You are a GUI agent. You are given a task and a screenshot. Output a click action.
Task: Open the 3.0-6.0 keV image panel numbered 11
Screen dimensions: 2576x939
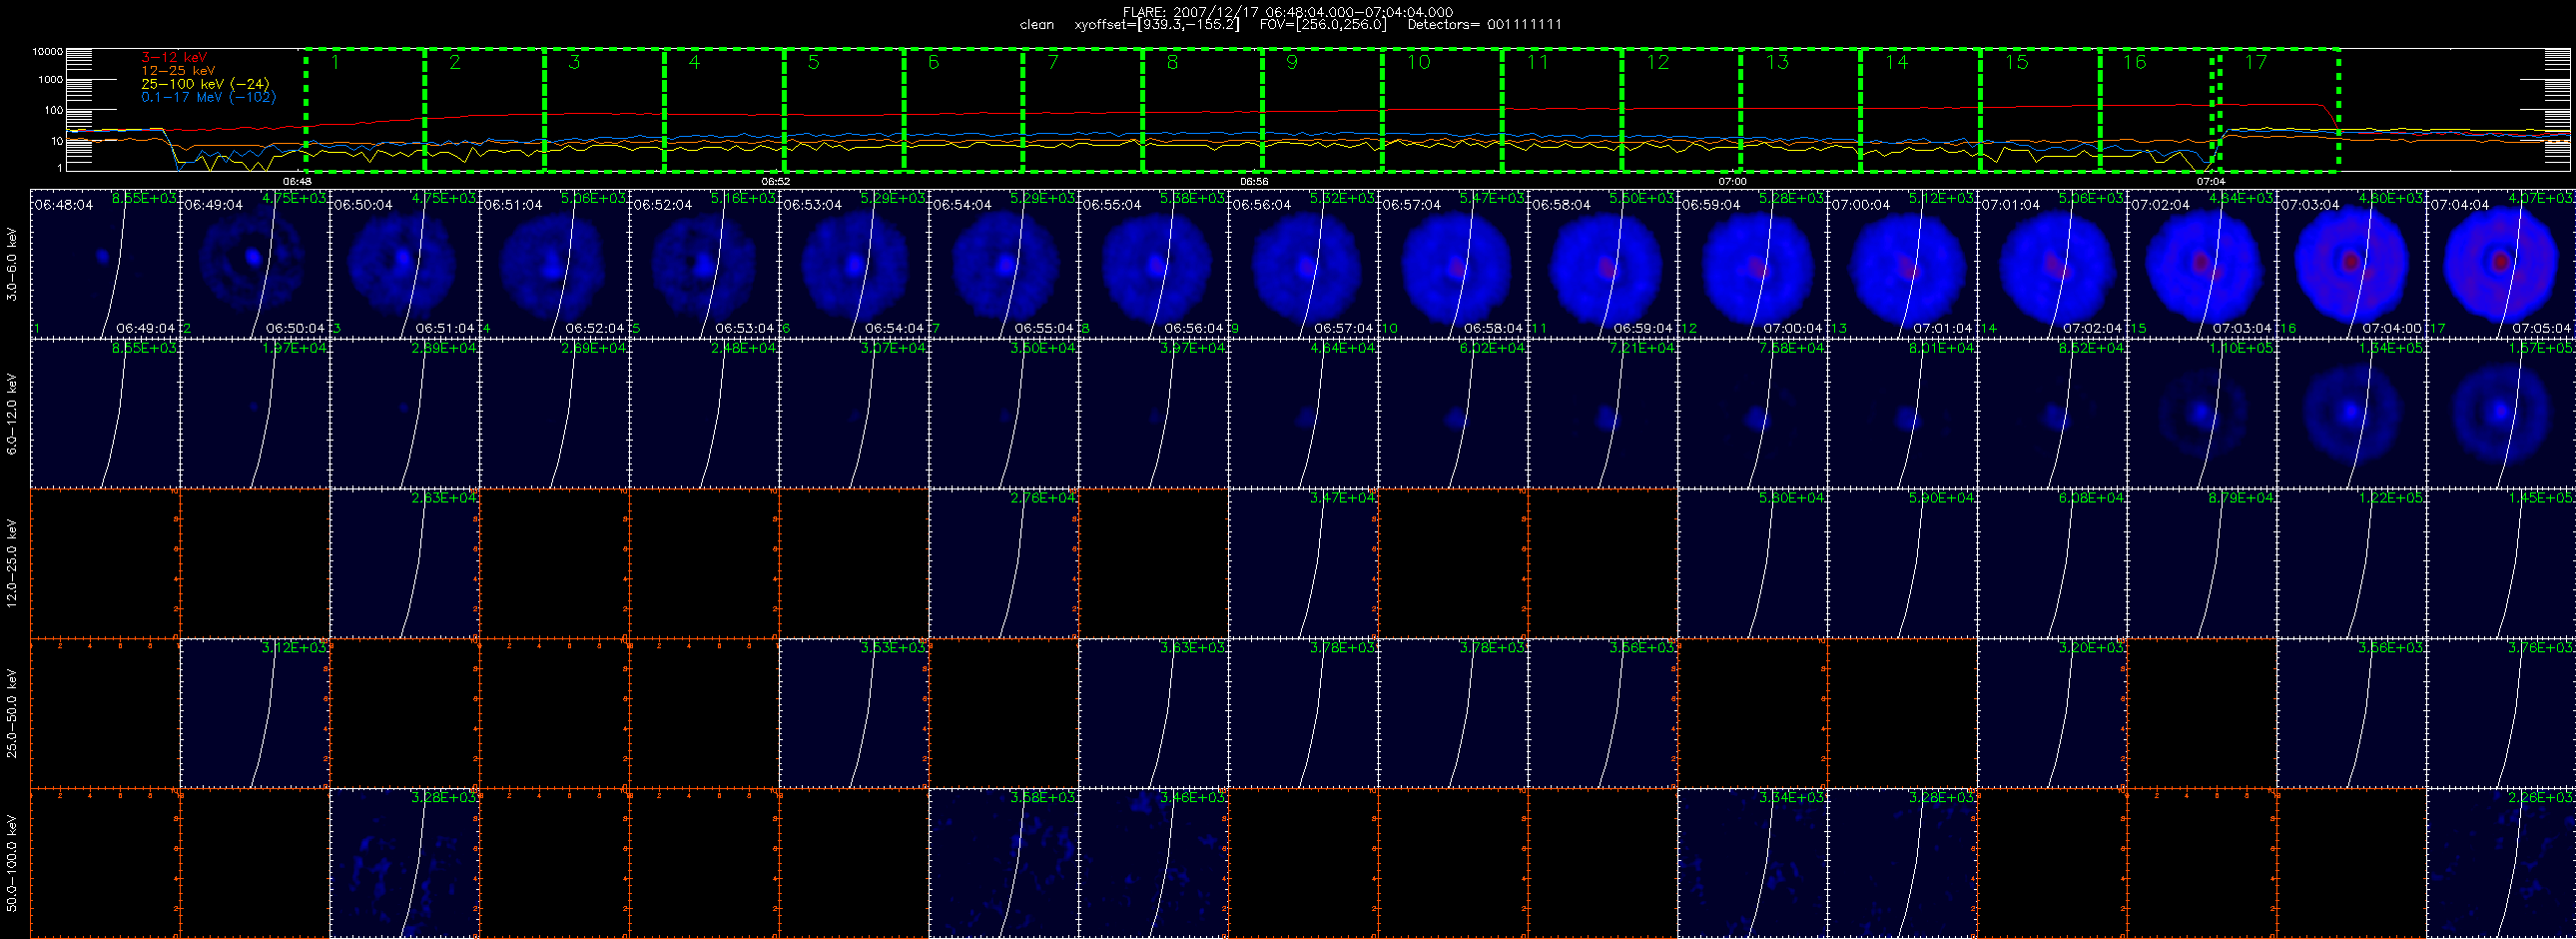click(1603, 264)
